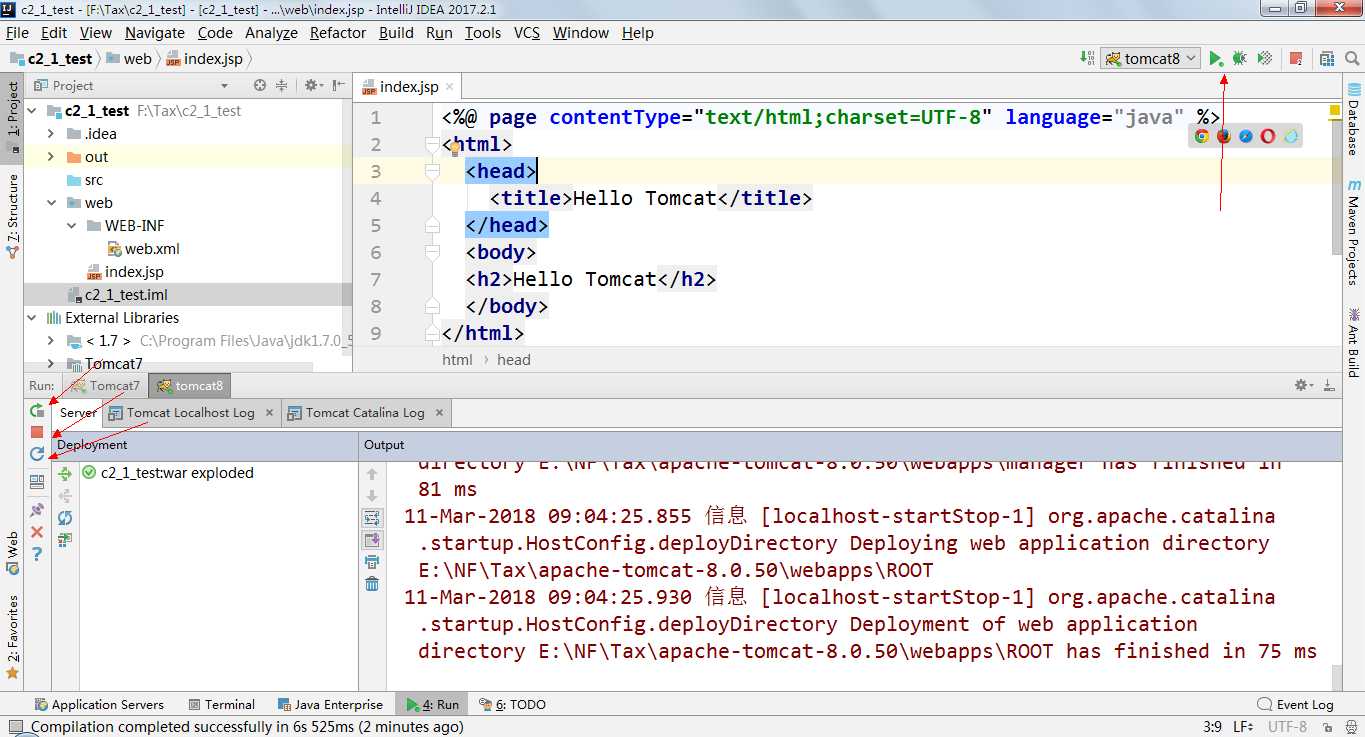Expand the < 1.7 > JDK library
The width and height of the screenshot is (1365, 737).
click(52, 341)
